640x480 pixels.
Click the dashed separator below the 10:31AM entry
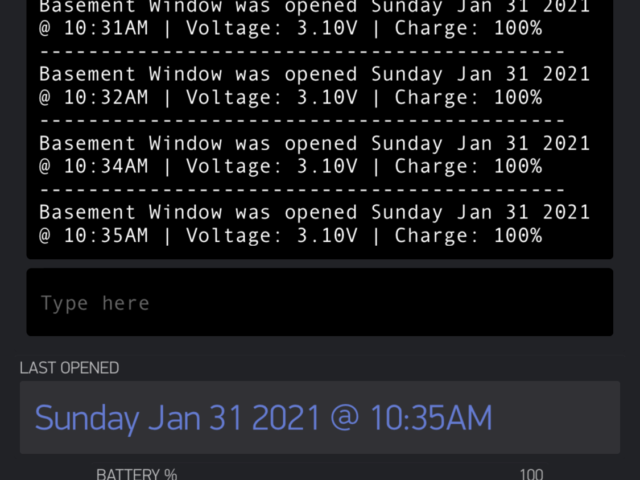pos(302,52)
